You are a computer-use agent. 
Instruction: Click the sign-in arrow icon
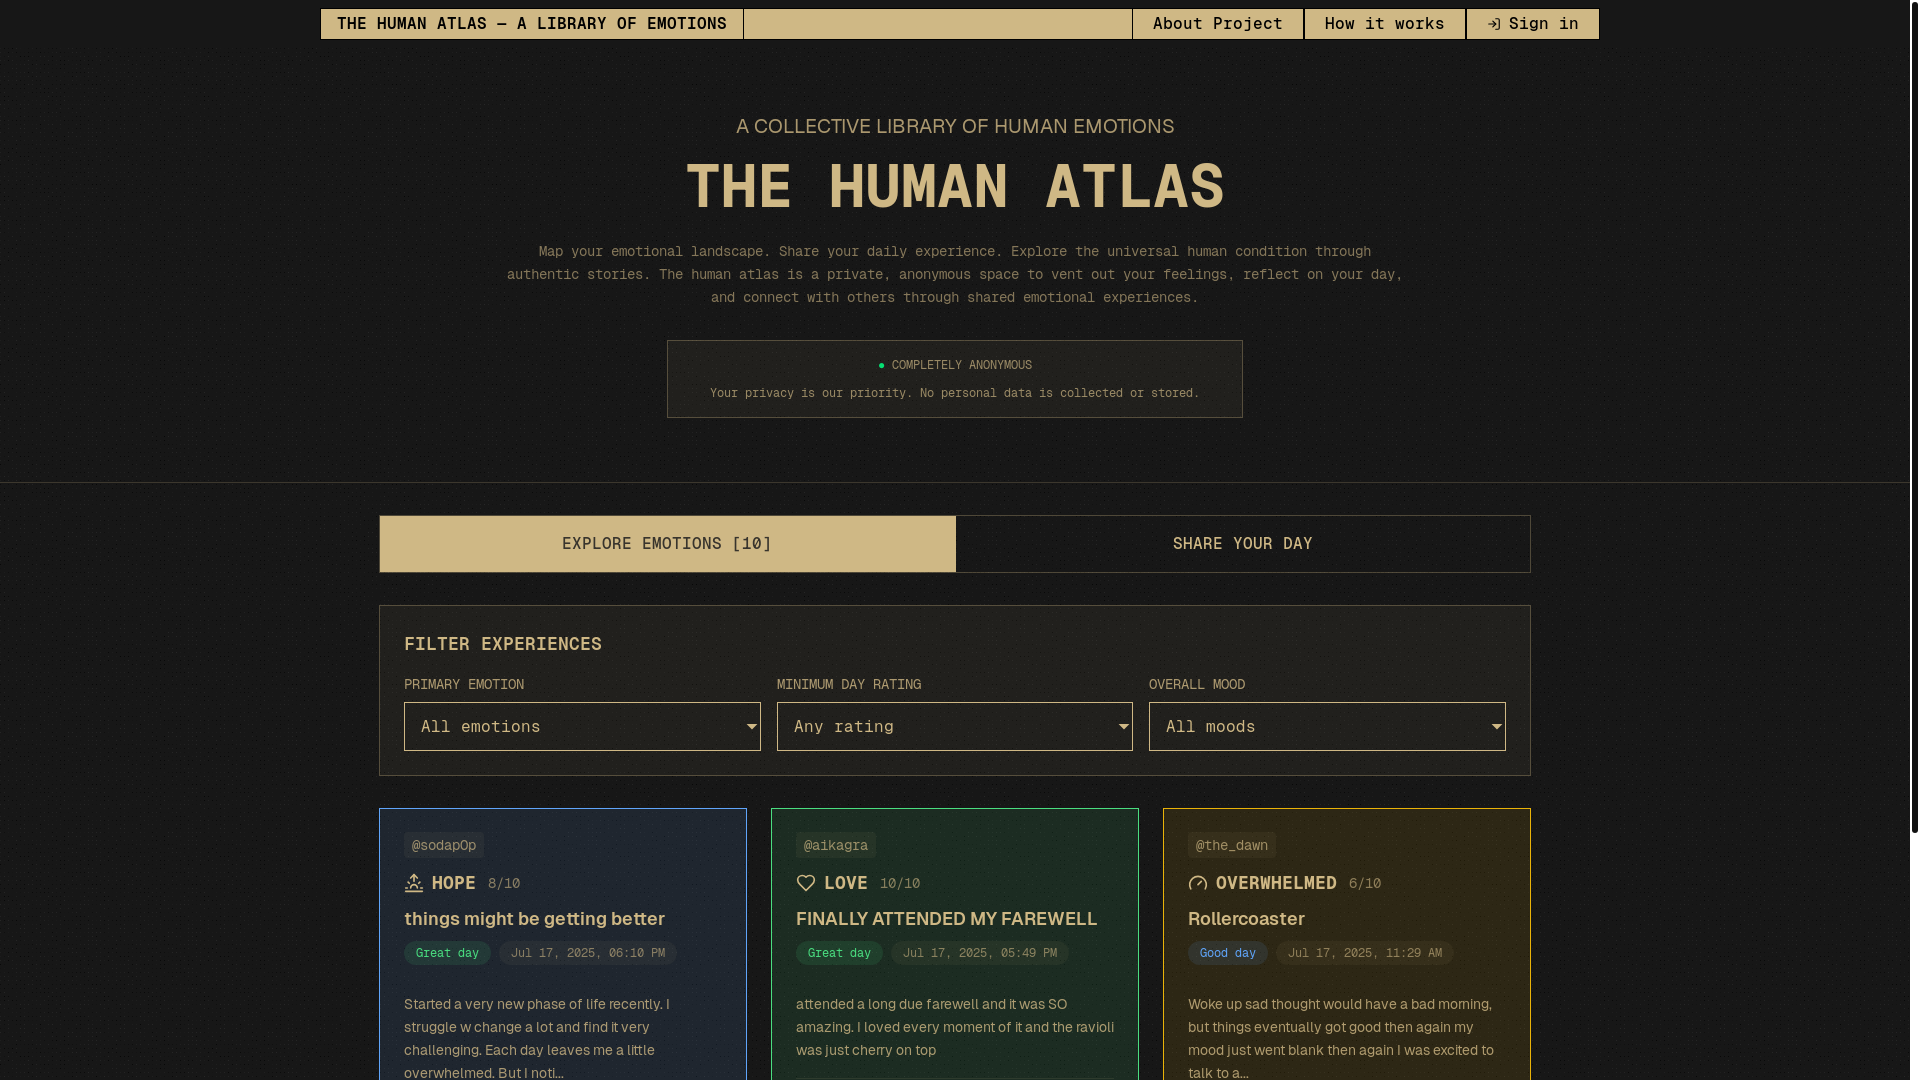(x=1494, y=24)
